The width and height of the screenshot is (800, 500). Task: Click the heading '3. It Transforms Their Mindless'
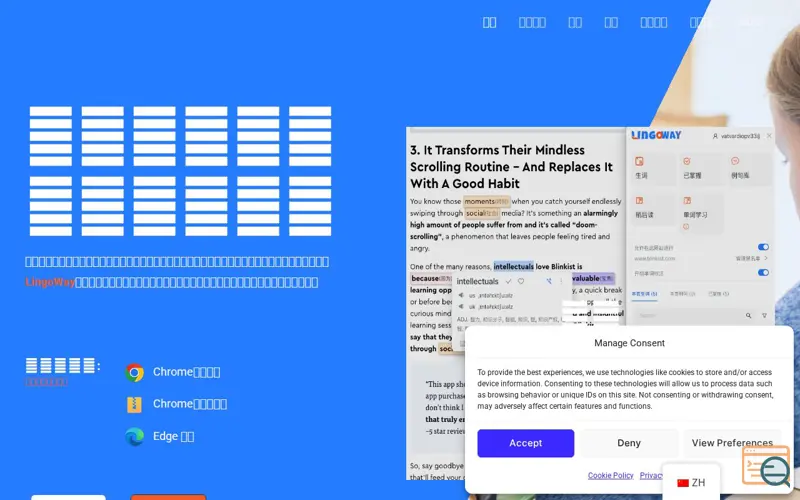click(497, 150)
